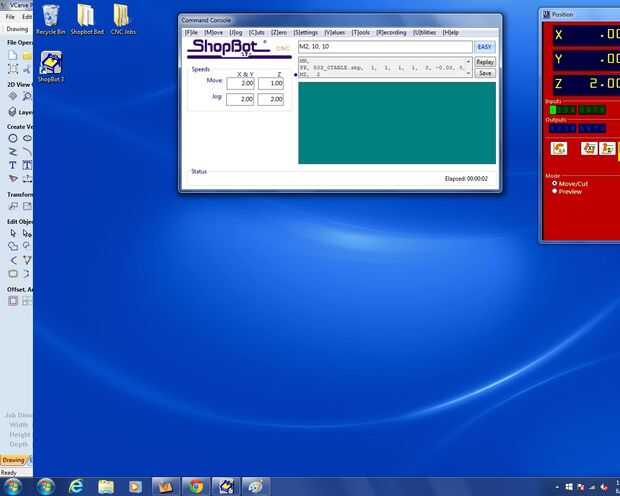Click the command entry field showing M2, 10, 10

tap(385, 47)
